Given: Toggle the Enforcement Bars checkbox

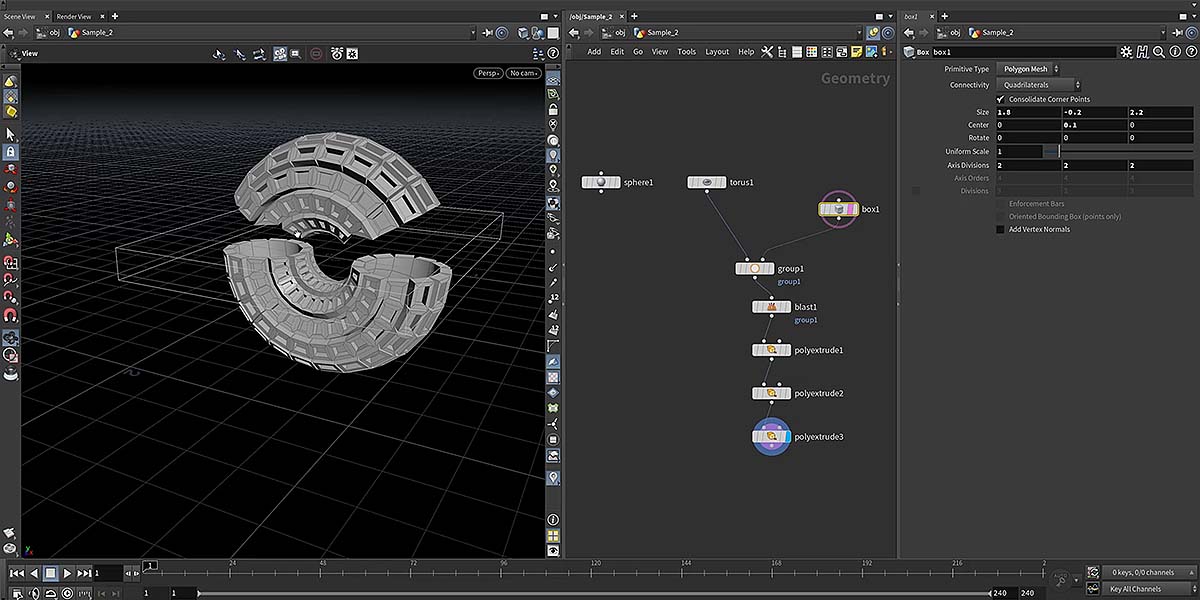Looking at the screenshot, I should pos(1000,203).
